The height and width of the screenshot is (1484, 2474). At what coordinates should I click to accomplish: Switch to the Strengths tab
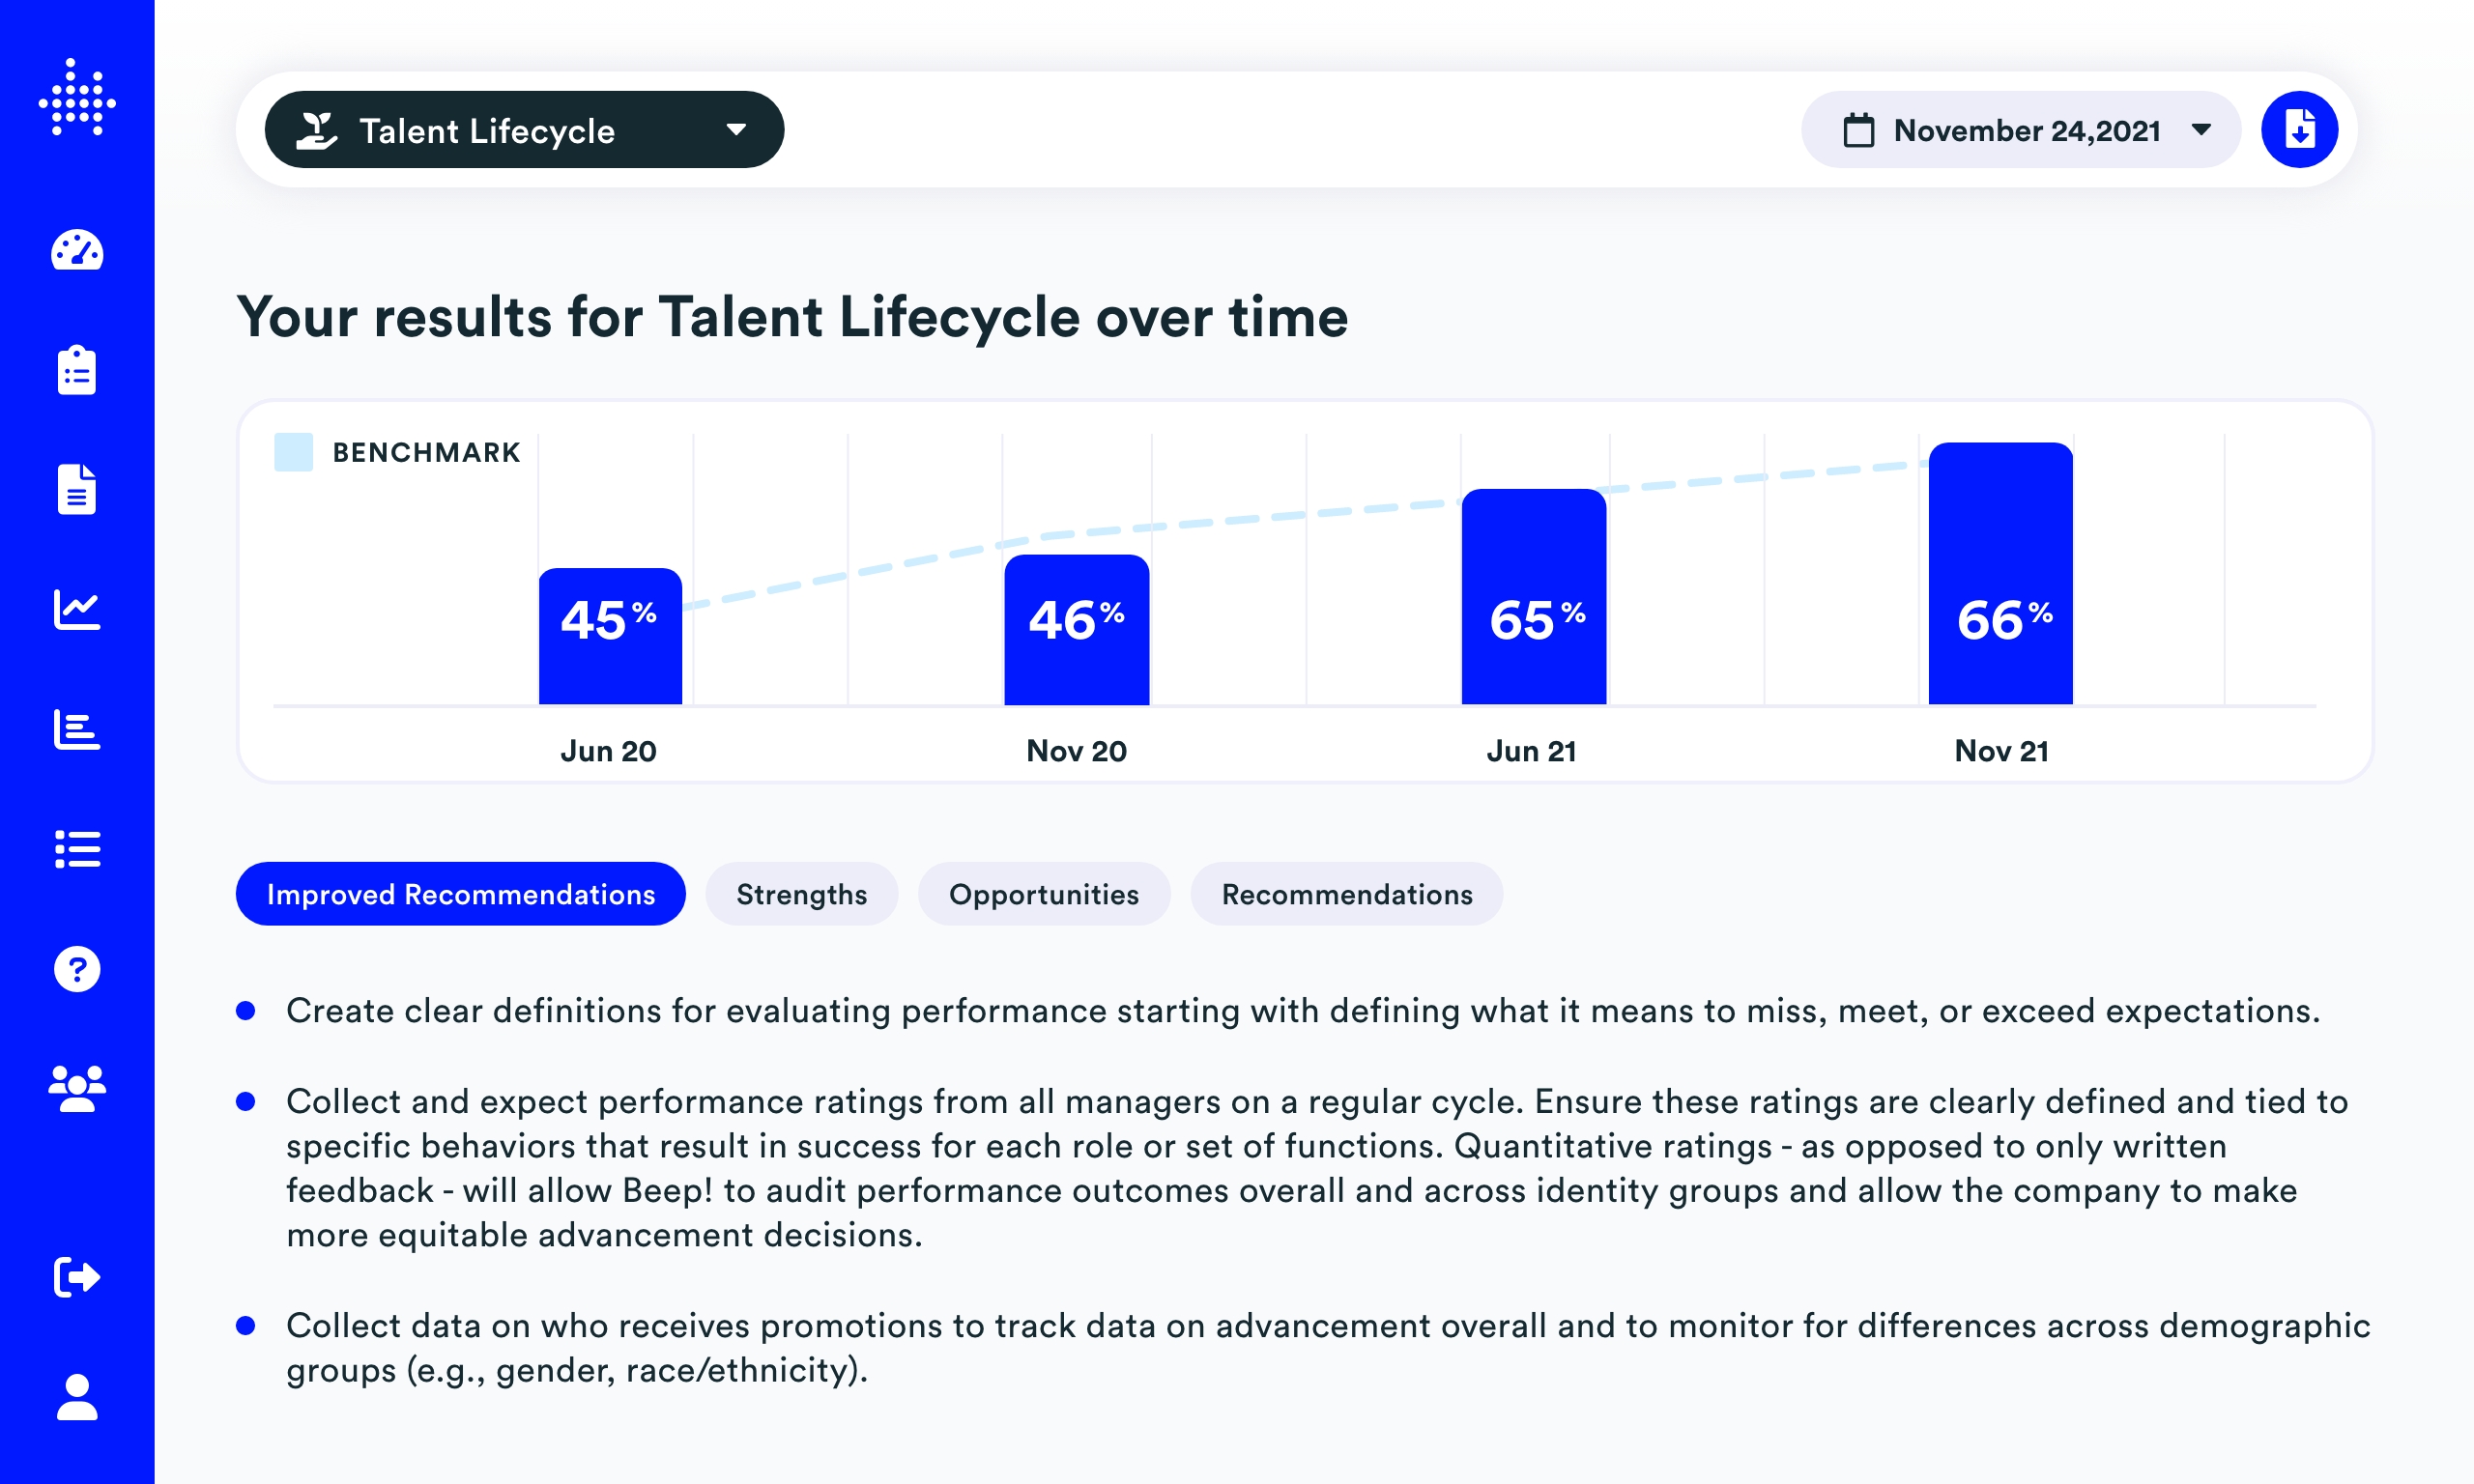(x=801, y=894)
